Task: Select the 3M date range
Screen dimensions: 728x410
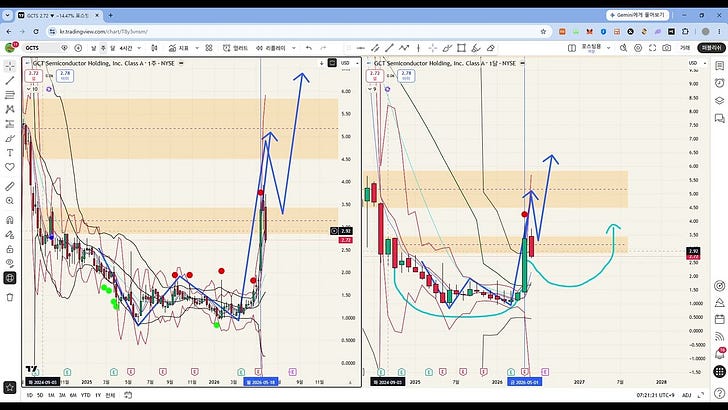Action: 62,395
